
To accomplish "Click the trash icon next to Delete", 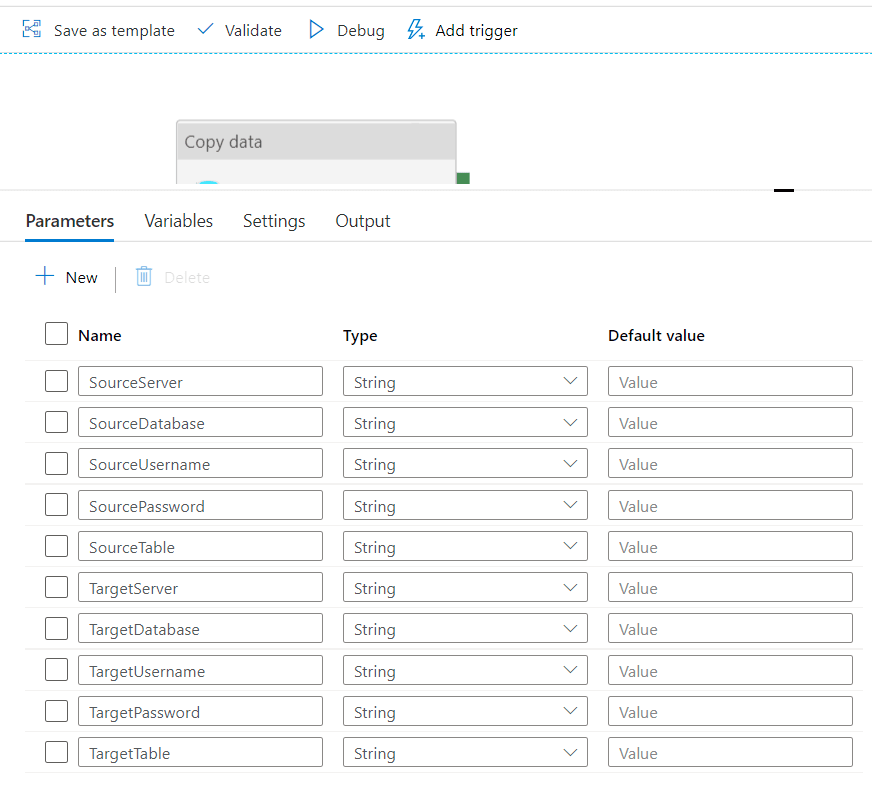I will [143, 277].
